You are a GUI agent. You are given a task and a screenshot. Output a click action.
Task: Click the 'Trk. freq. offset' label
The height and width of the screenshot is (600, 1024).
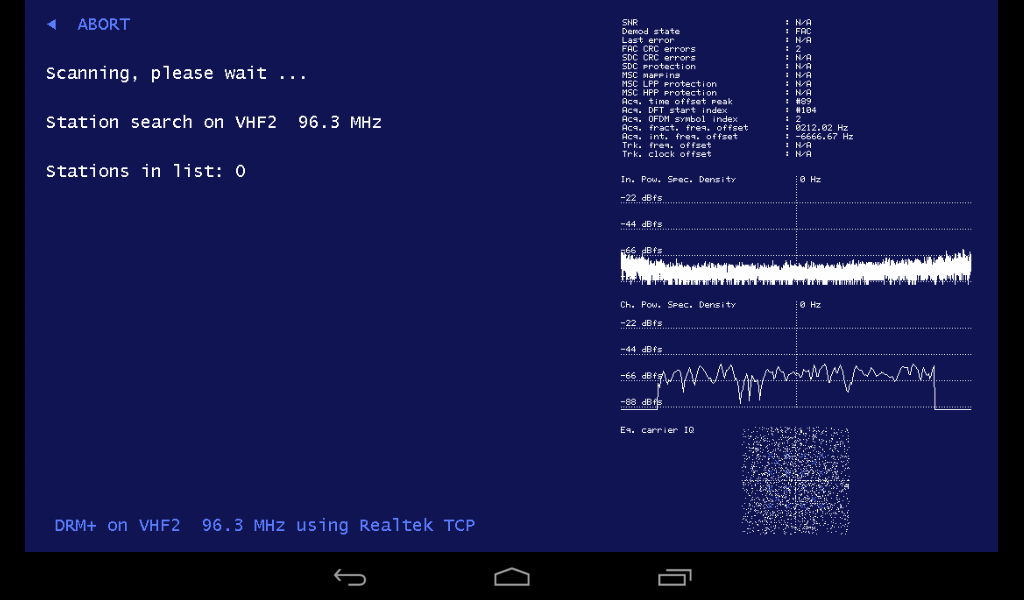(x=666, y=145)
